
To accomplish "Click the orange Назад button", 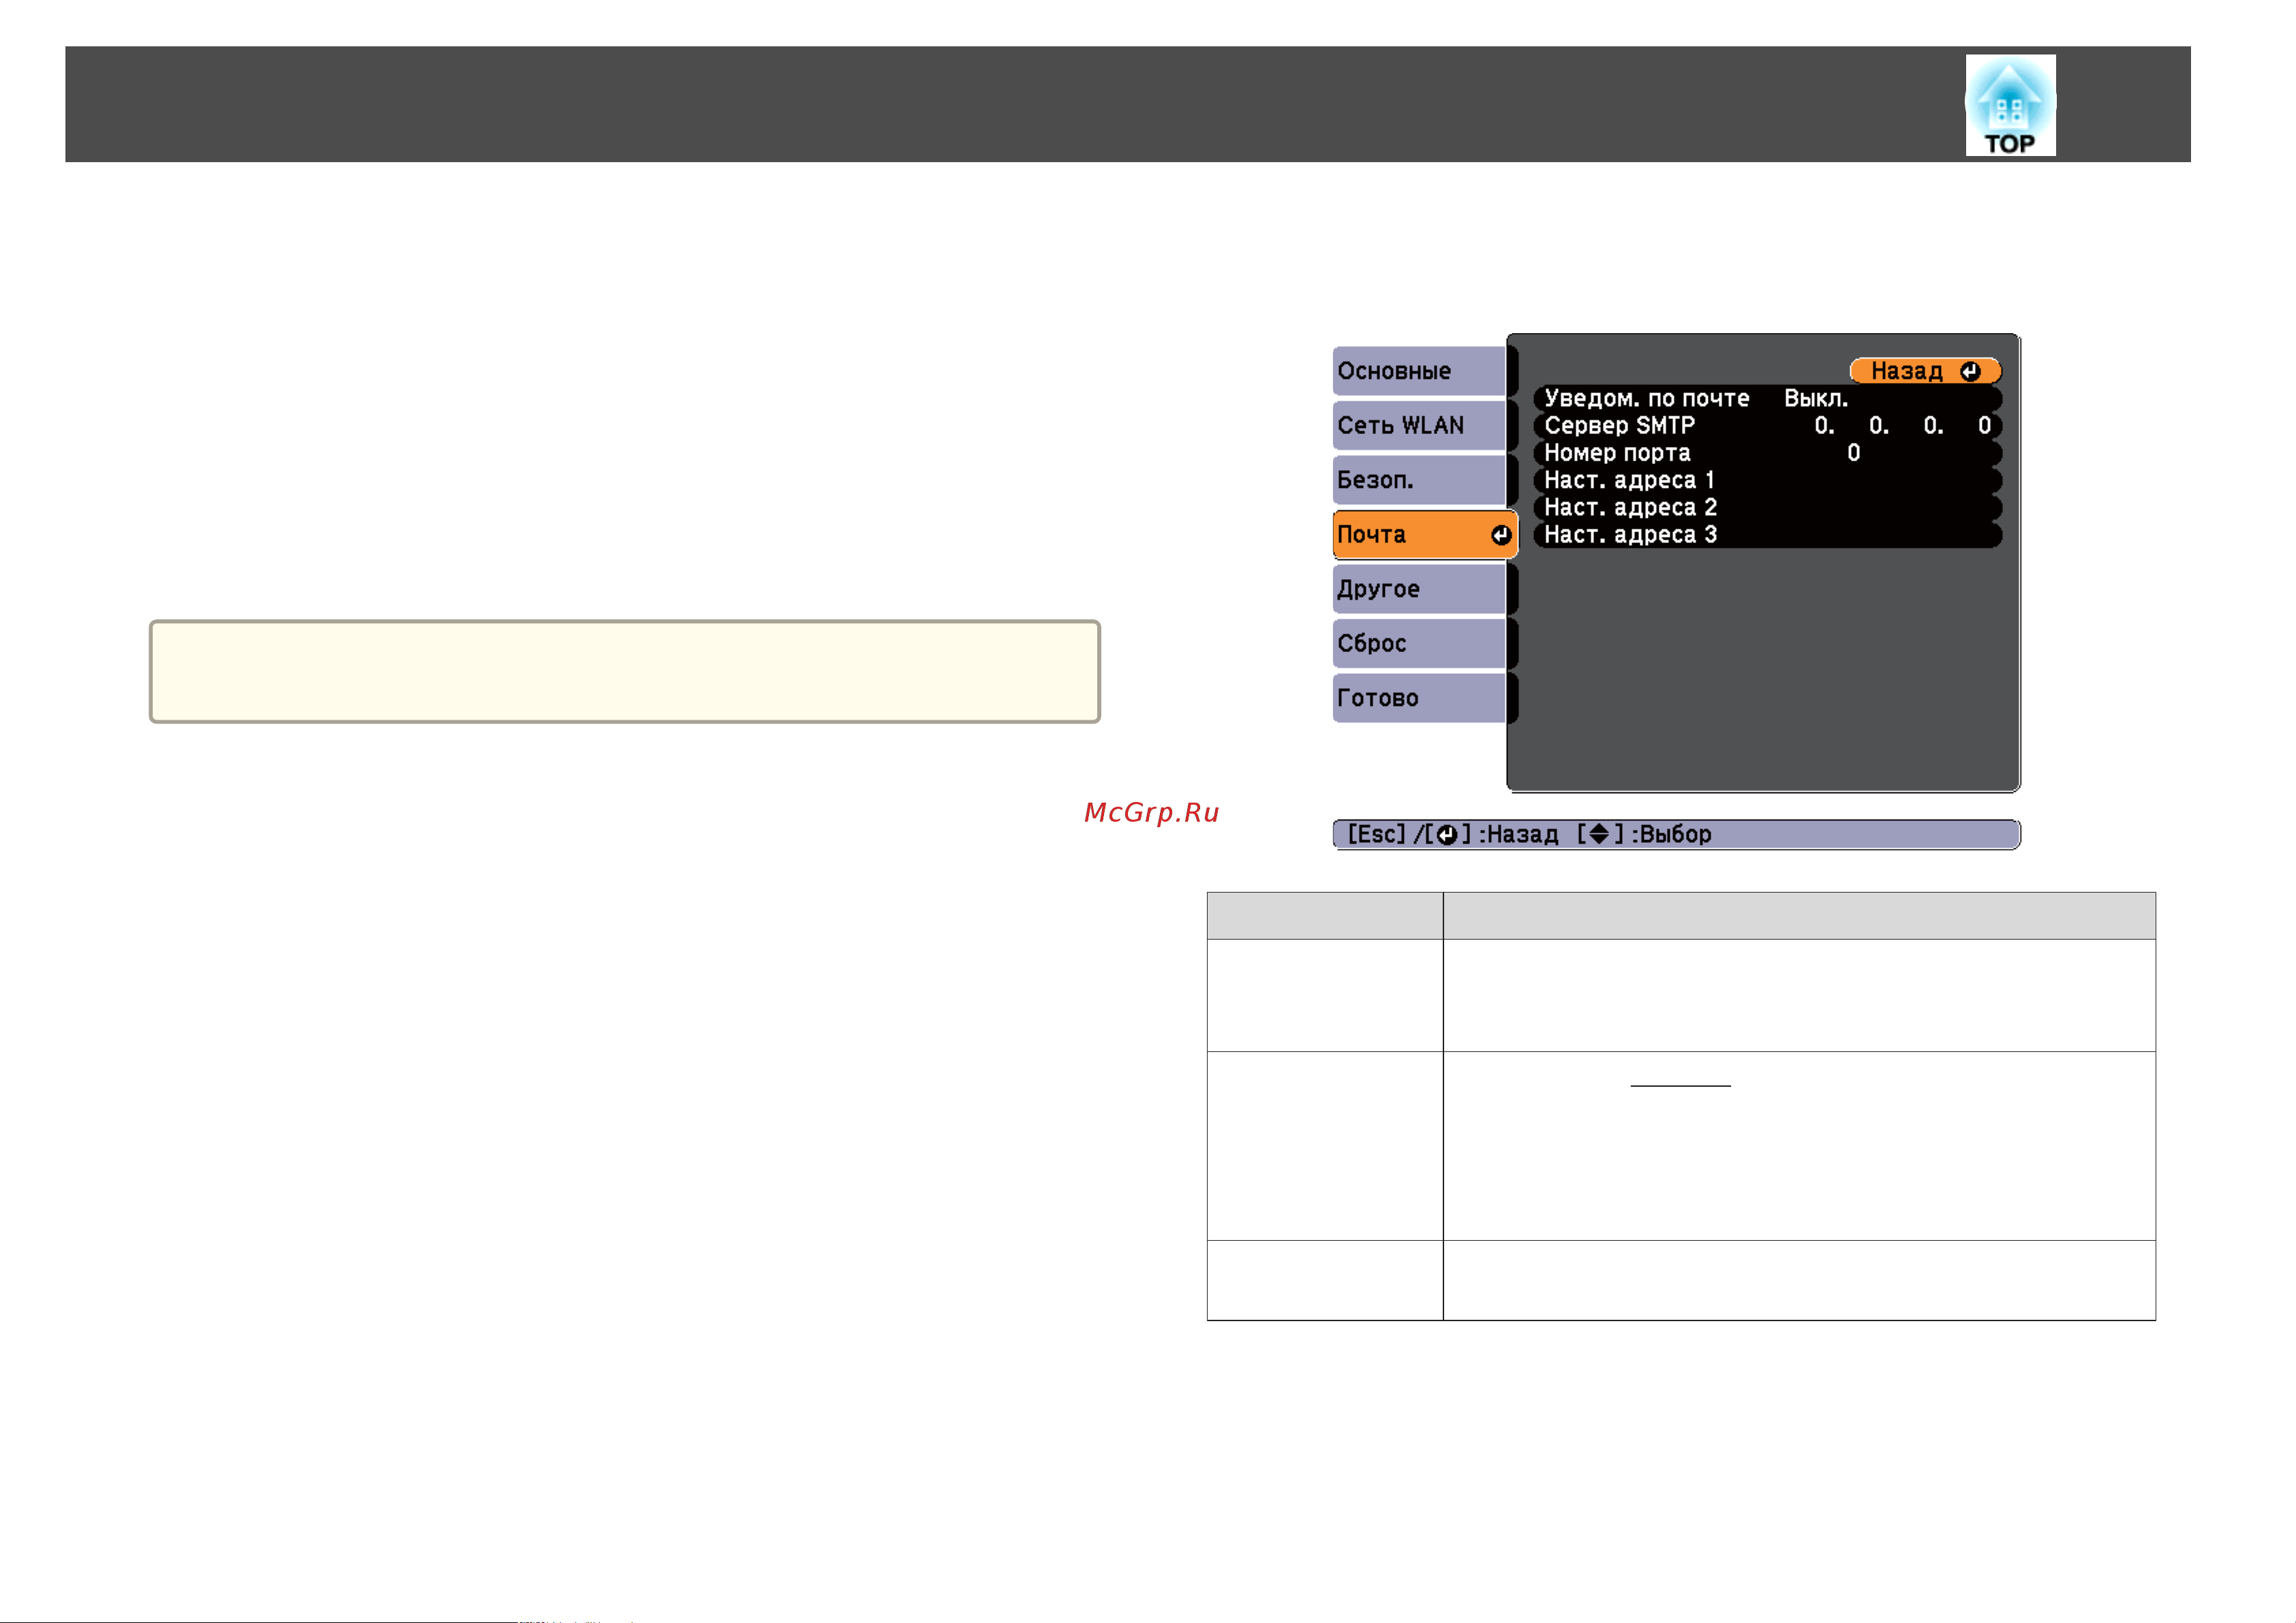I will tap(1925, 371).
